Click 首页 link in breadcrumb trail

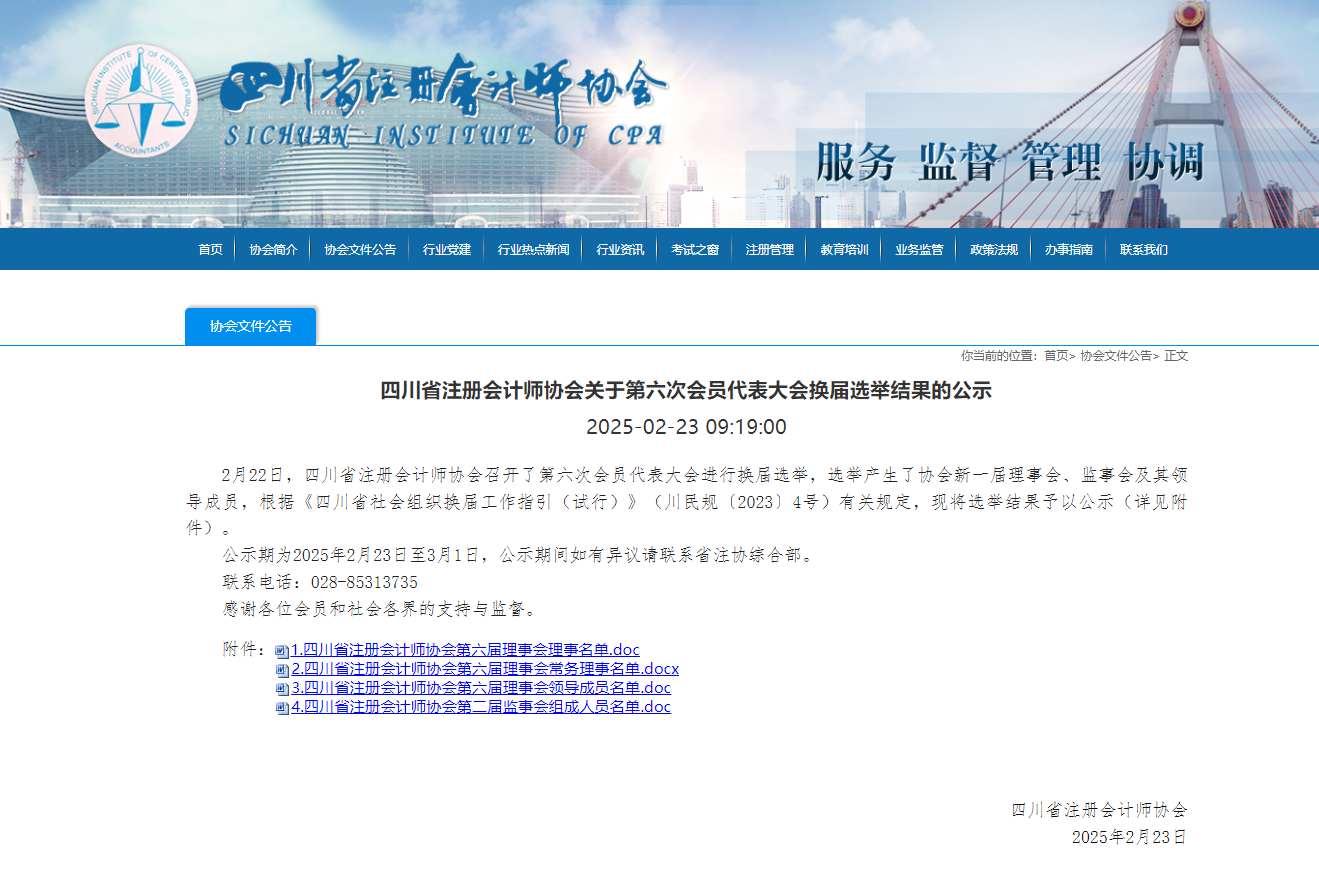(1056, 356)
